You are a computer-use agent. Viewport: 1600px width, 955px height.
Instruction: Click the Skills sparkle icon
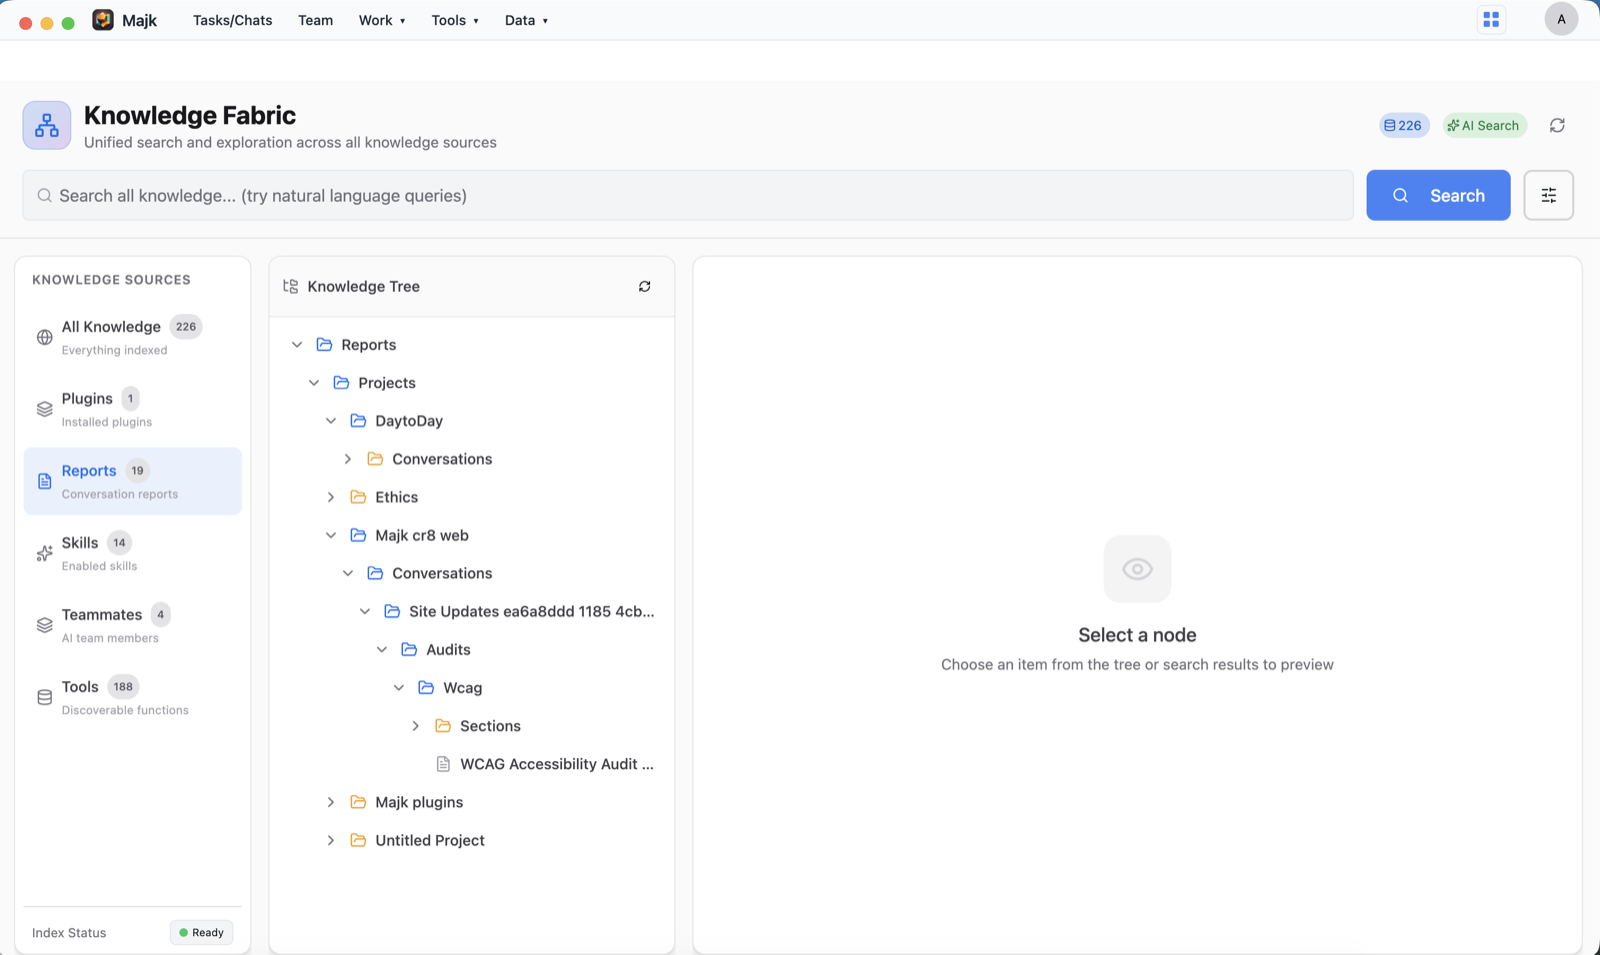44,553
